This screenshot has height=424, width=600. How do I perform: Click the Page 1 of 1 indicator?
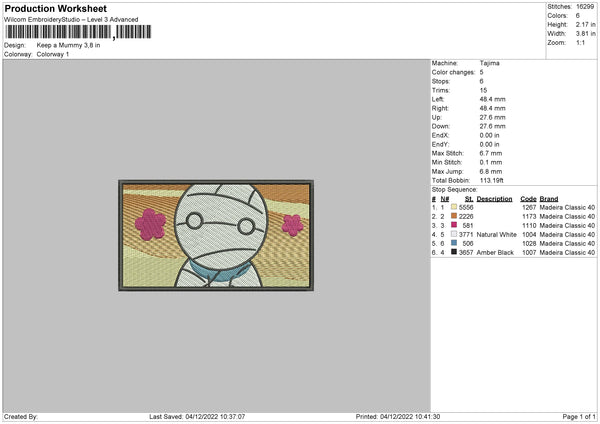coord(579,417)
